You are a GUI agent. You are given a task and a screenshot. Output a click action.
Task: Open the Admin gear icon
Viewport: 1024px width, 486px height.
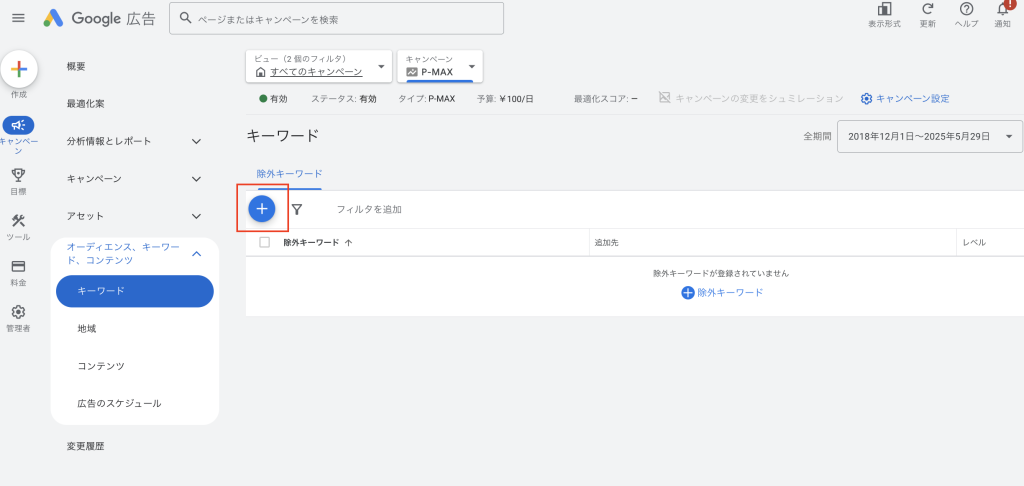pyautogui.click(x=18, y=312)
